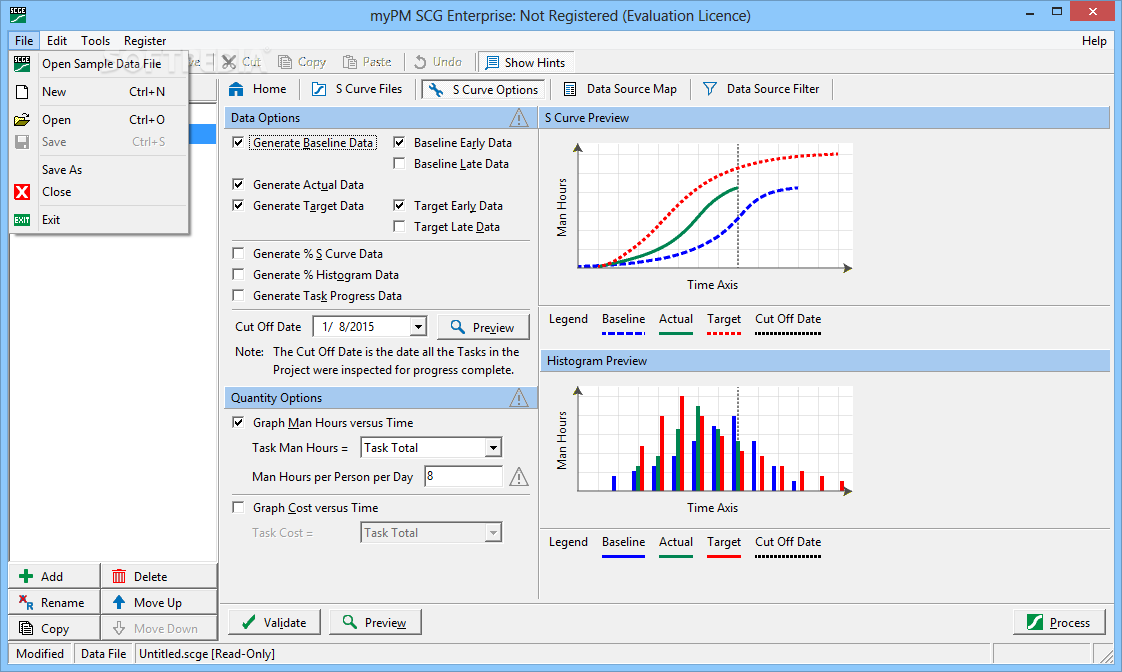Click blue Baseline swatch in S Curve legend
The width and height of the screenshot is (1122, 672).
coord(623,333)
